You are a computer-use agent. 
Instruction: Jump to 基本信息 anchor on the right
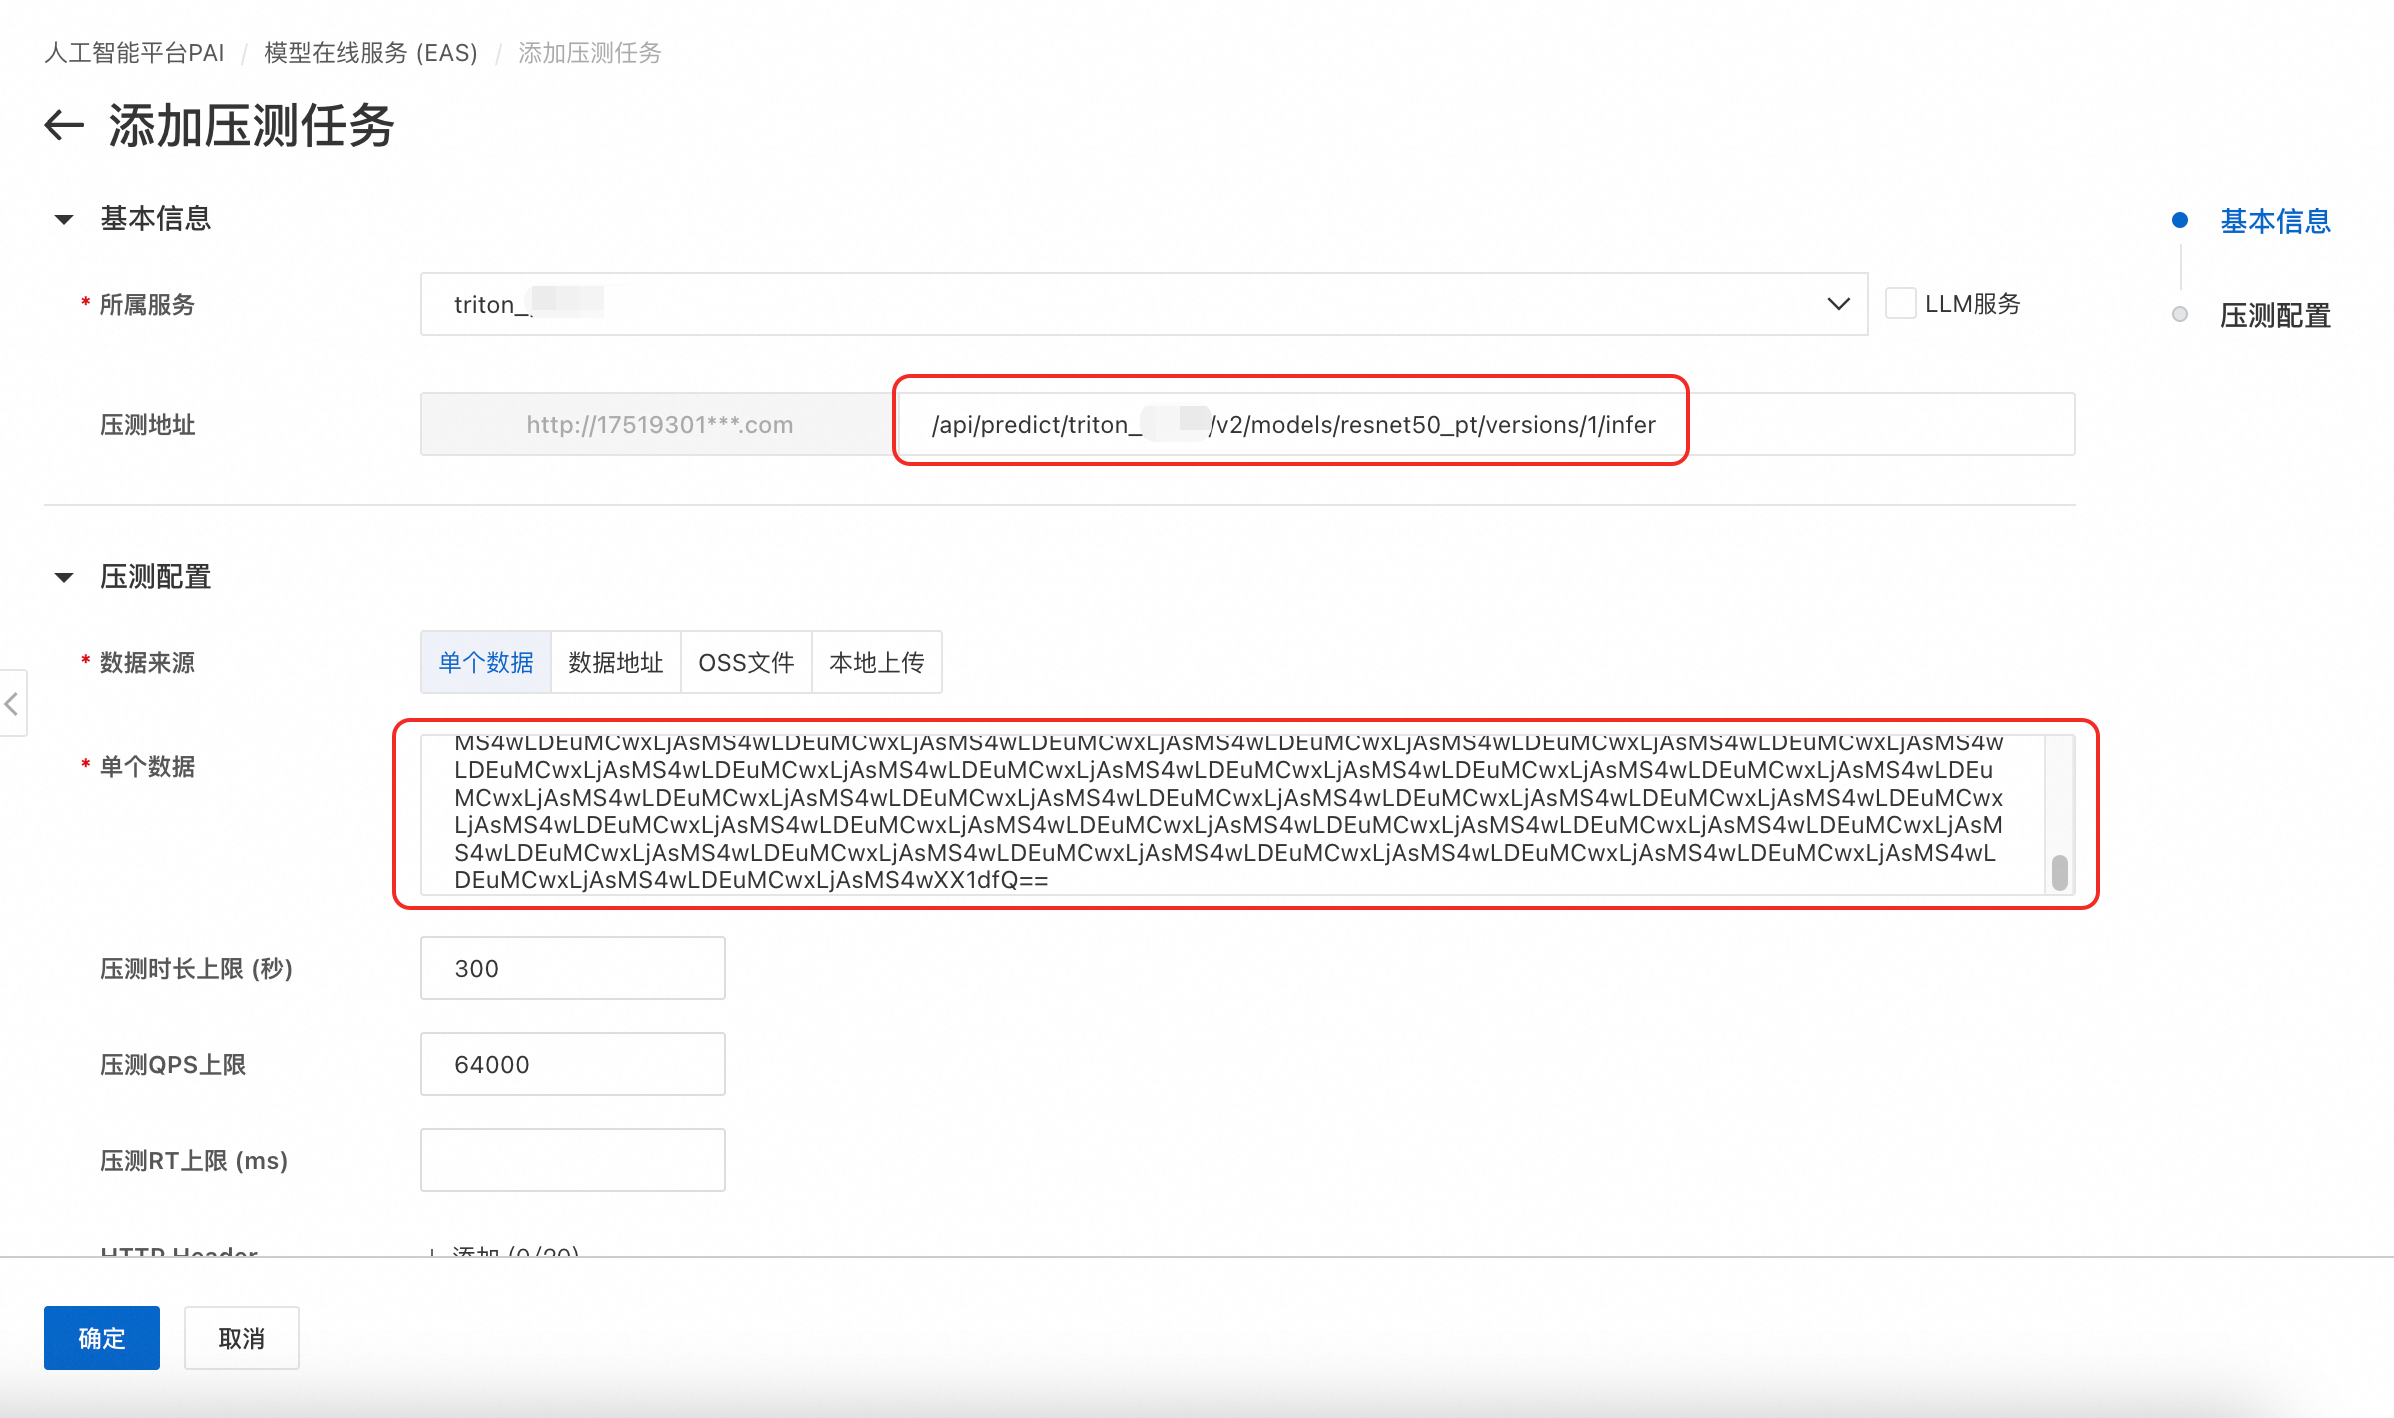pos(2275,221)
